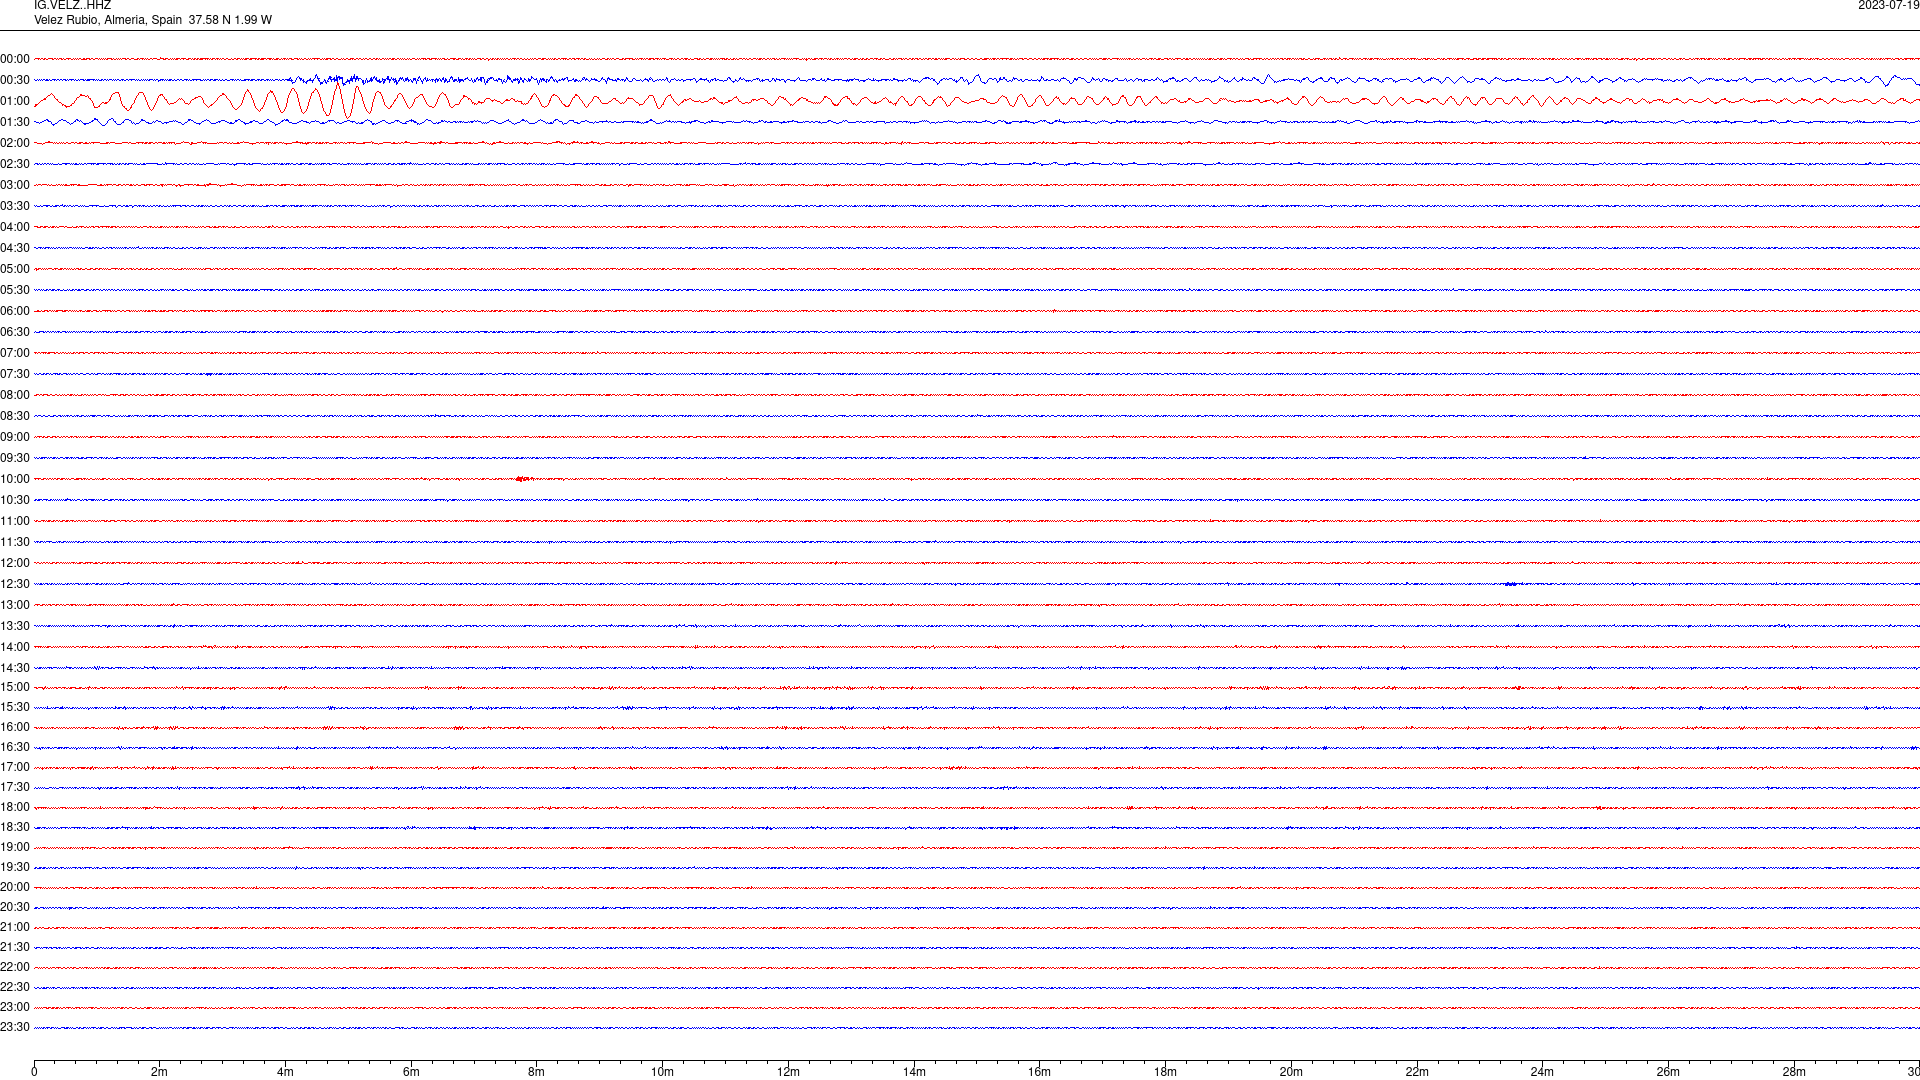Select the 16m tick label on time axis
The width and height of the screenshot is (1920, 1080).
1040,1072
